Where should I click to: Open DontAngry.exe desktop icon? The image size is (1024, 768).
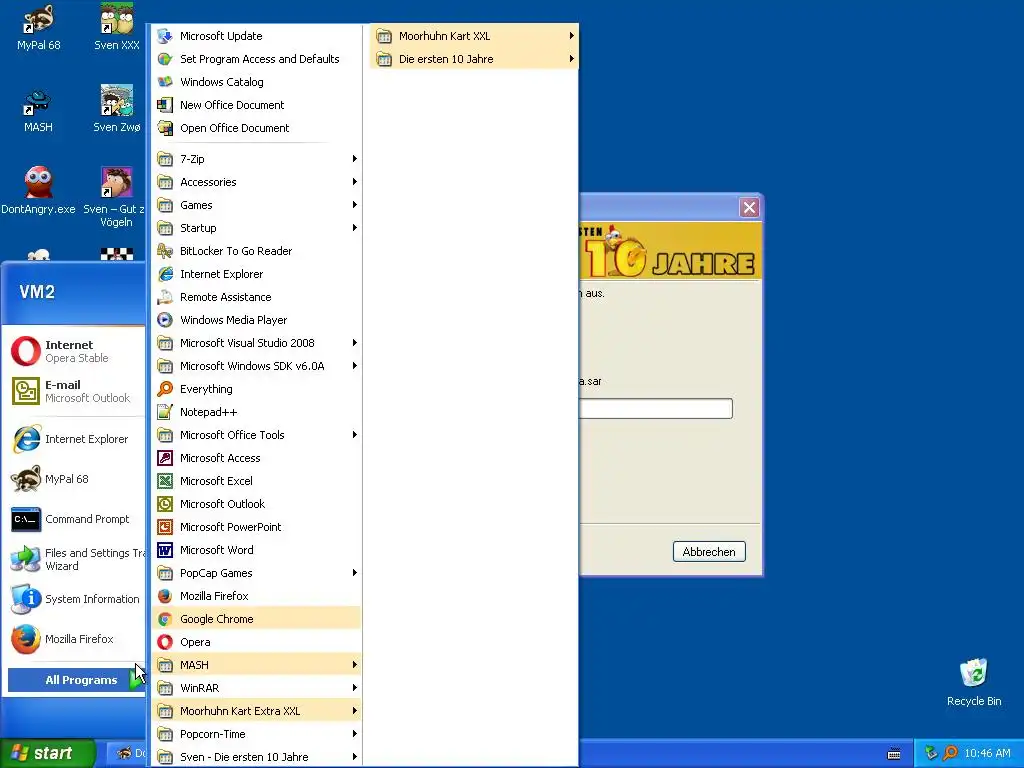point(38,191)
